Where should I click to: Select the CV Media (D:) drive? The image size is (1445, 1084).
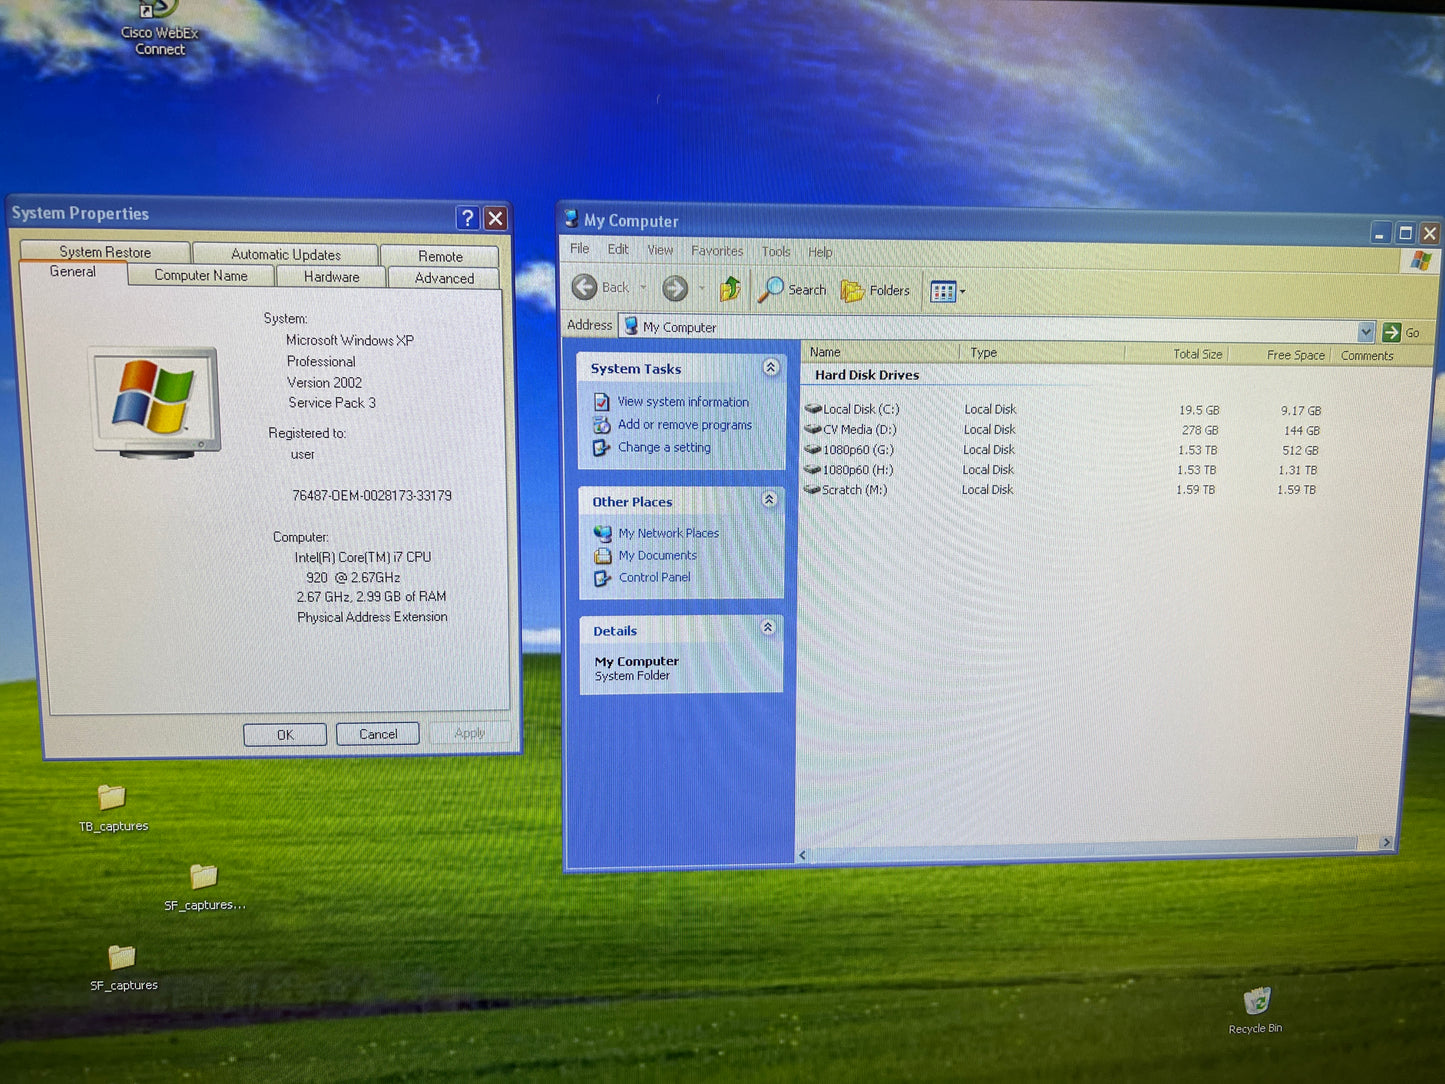[x=850, y=429]
